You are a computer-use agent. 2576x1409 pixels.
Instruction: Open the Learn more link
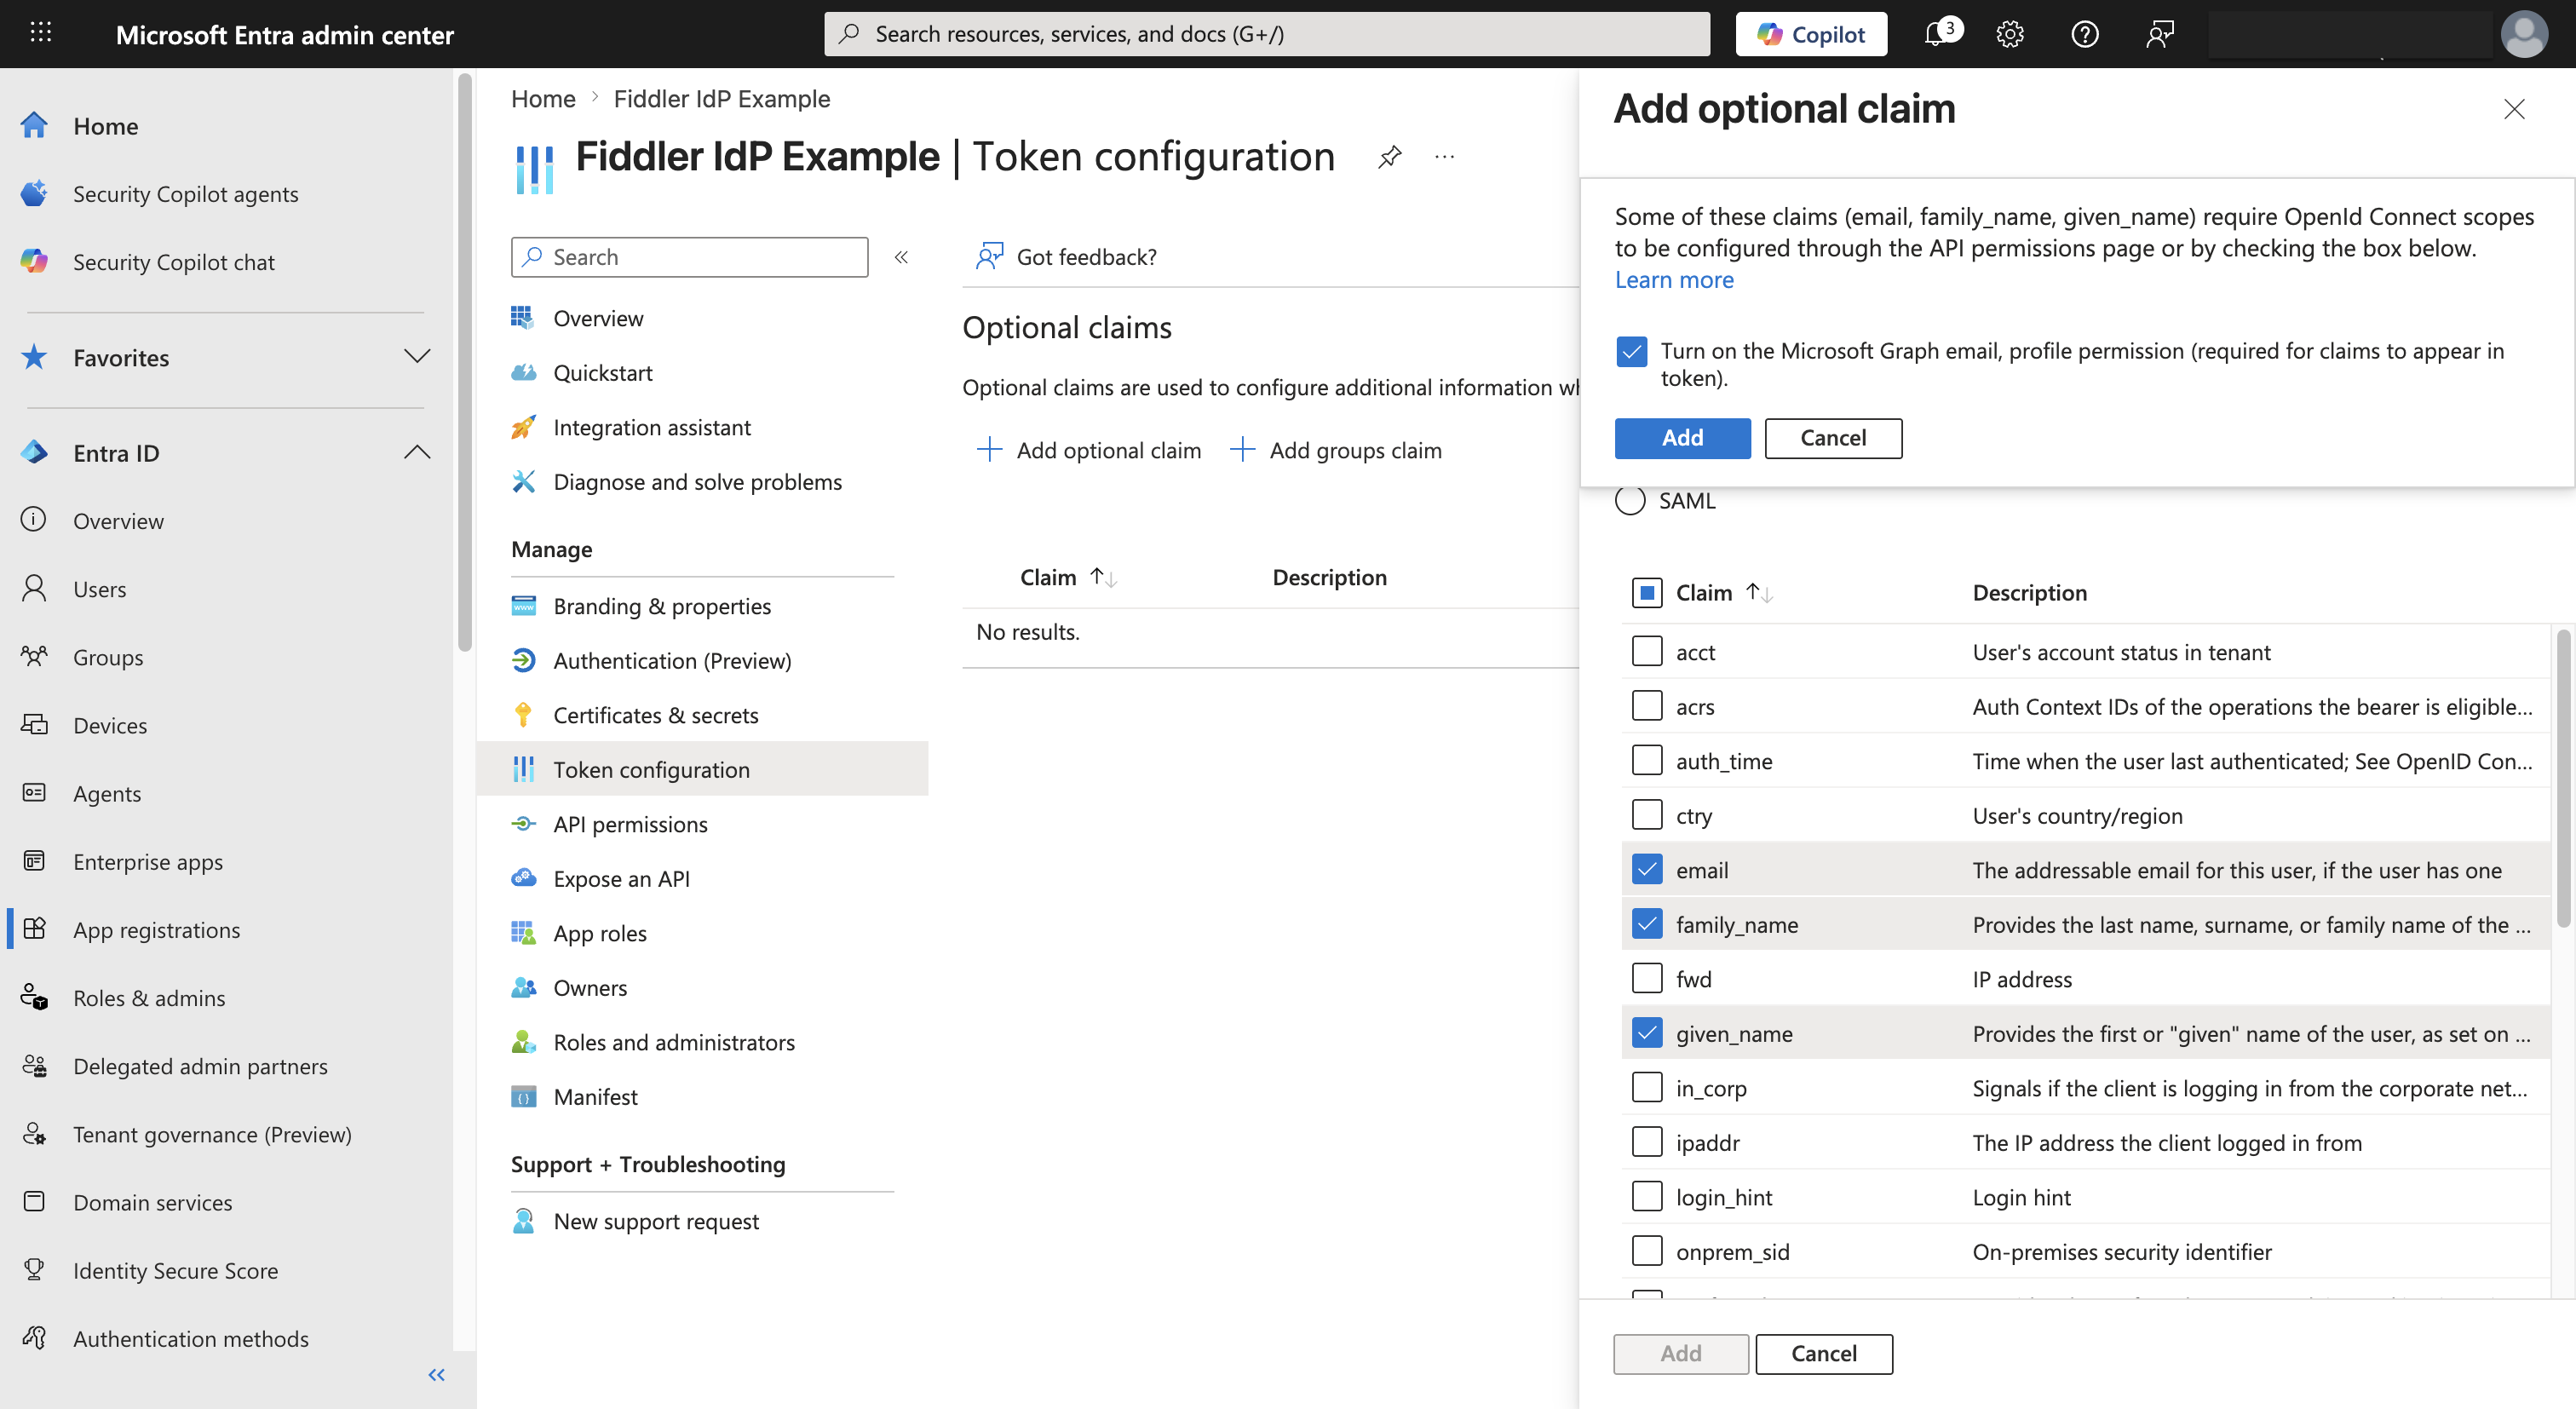1674,280
